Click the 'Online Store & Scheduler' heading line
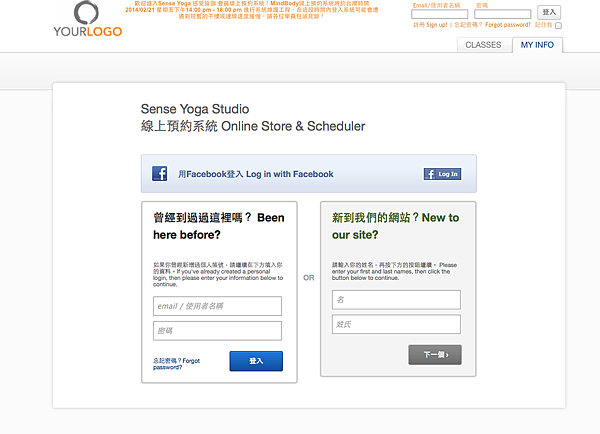The width and height of the screenshot is (600, 434). [253, 126]
